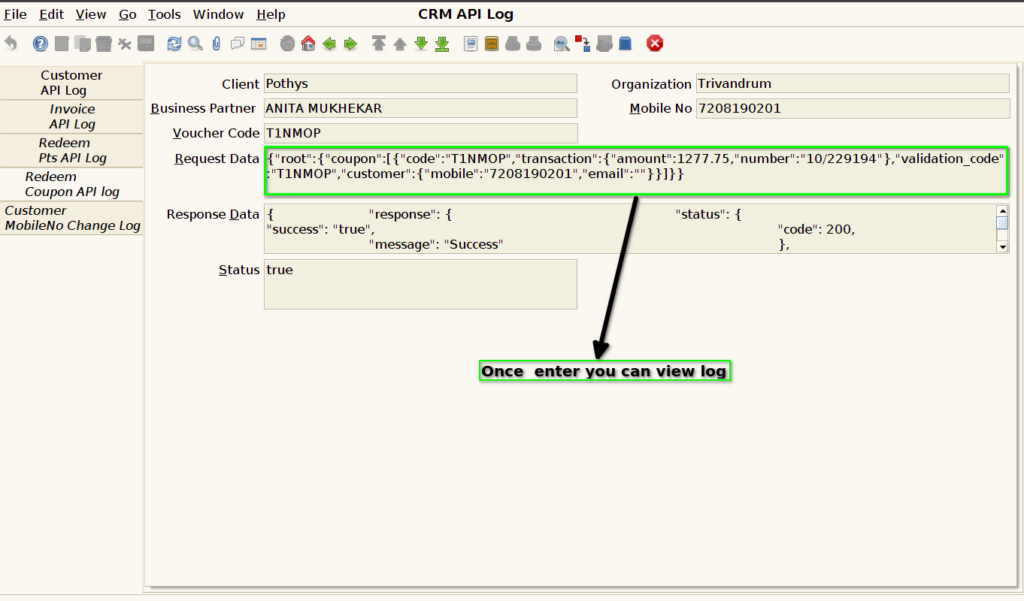Click the Zoom across magnifier icon
This screenshot has height=601, width=1024.
(x=561, y=44)
